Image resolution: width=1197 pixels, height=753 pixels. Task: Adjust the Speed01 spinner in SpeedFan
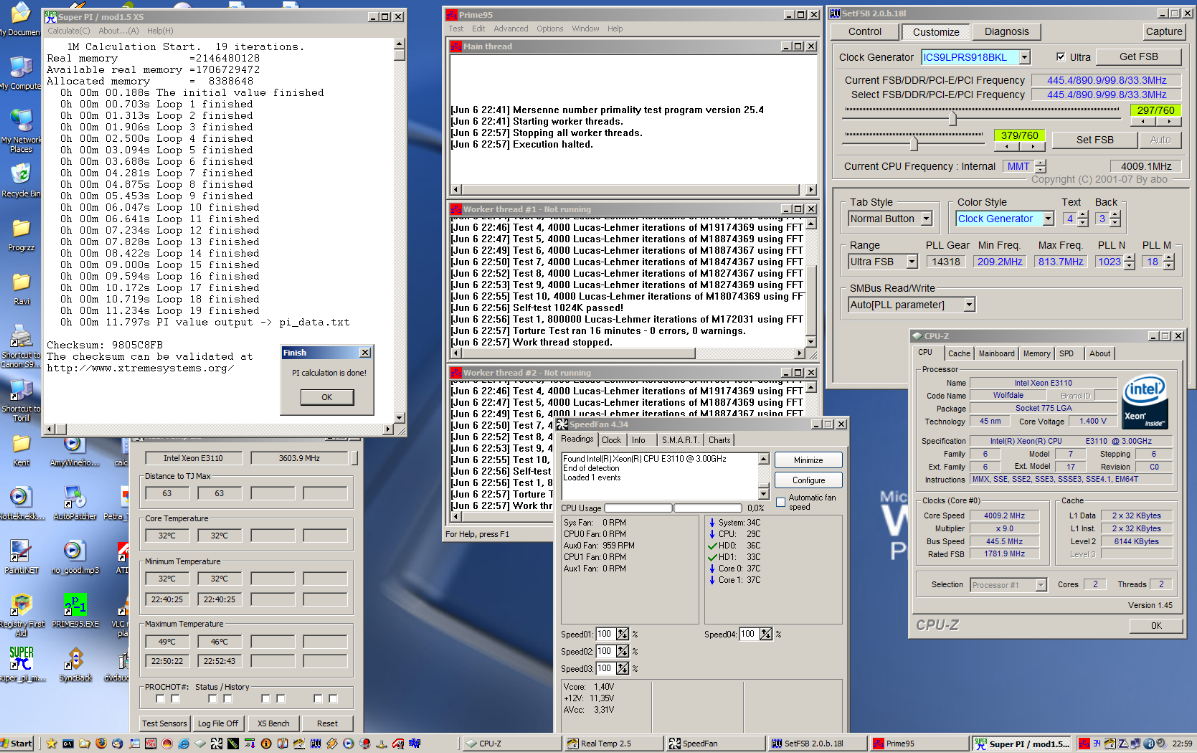coord(623,634)
